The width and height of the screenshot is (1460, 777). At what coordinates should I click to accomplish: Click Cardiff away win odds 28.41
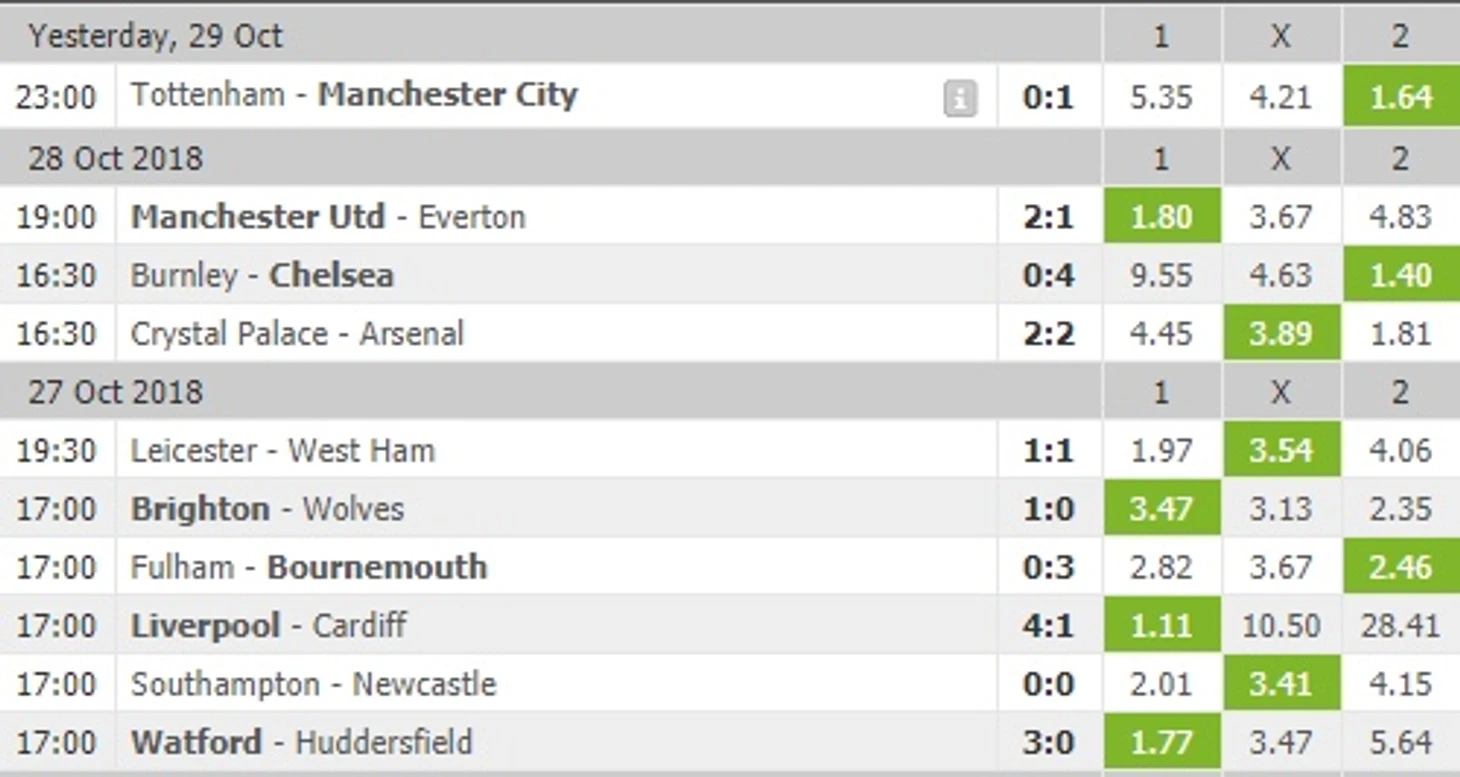click(x=1400, y=626)
